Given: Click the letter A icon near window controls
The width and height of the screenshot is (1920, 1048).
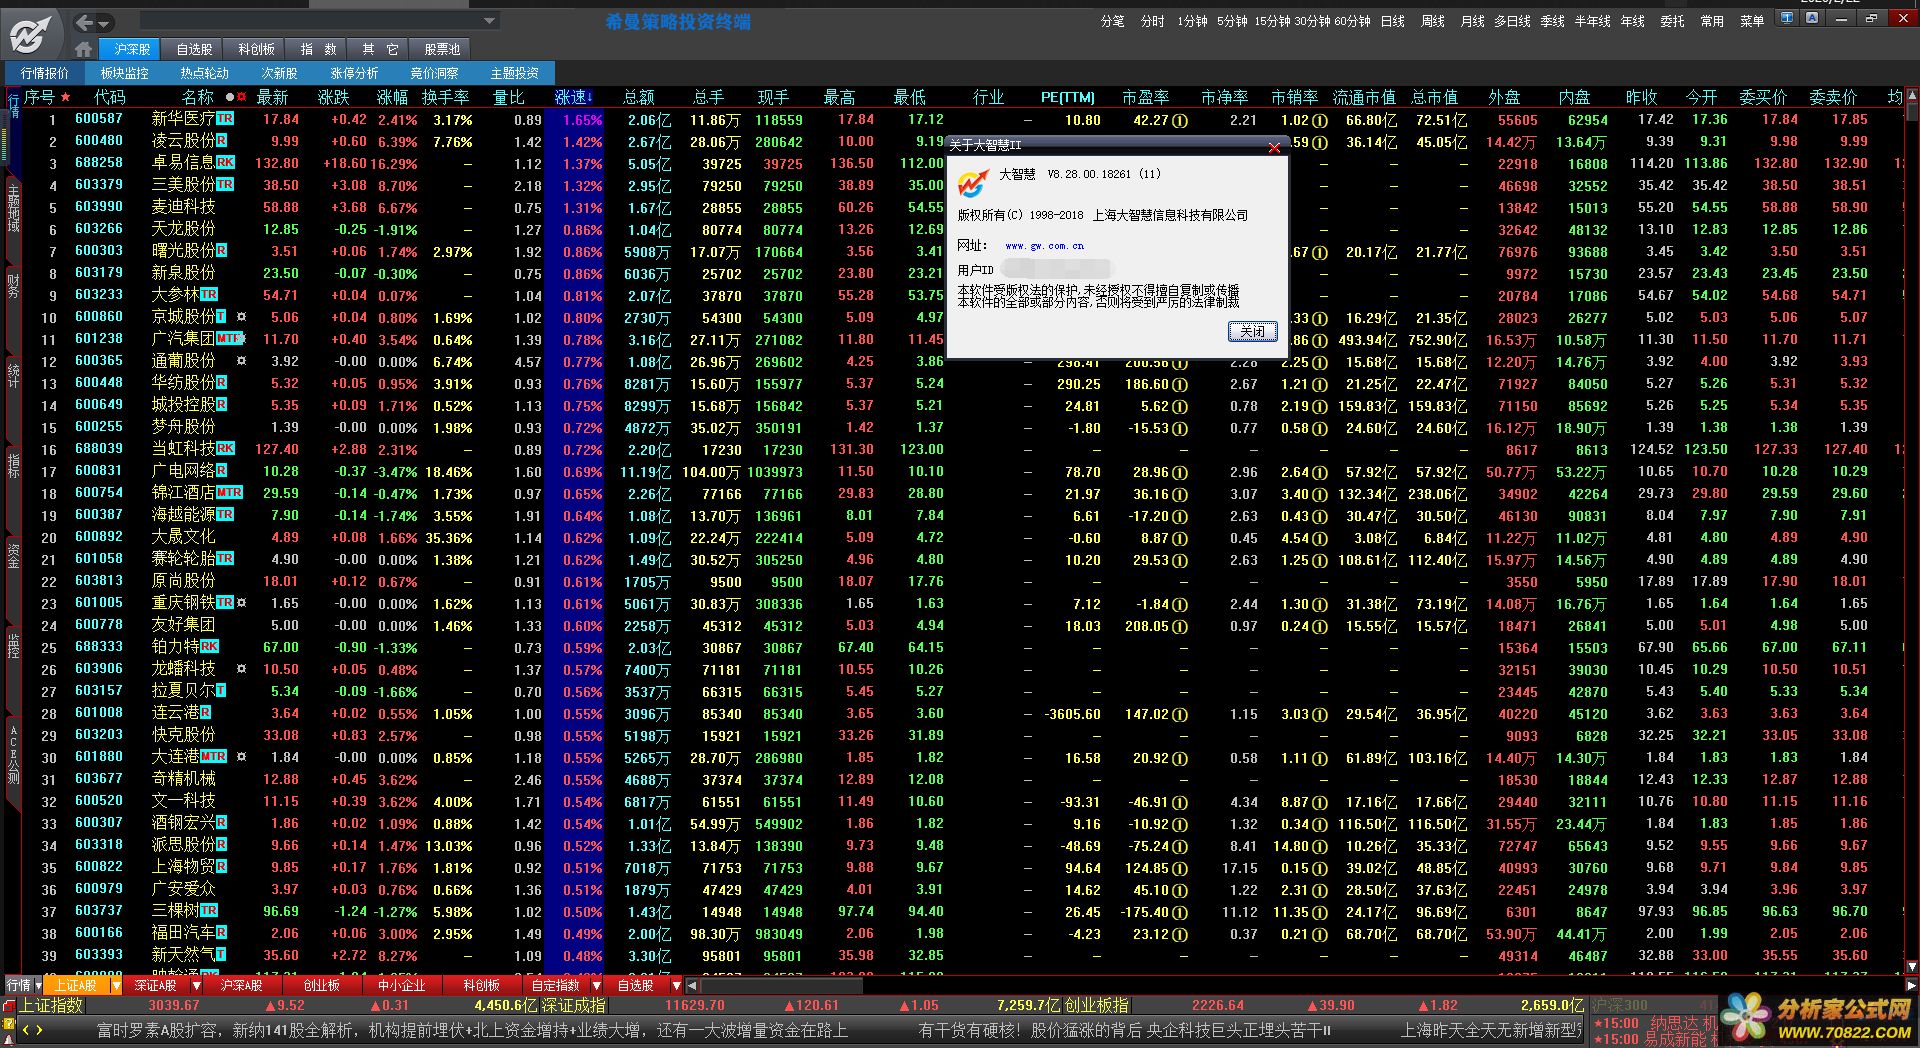Looking at the screenshot, I should (x=1811, y=18).
